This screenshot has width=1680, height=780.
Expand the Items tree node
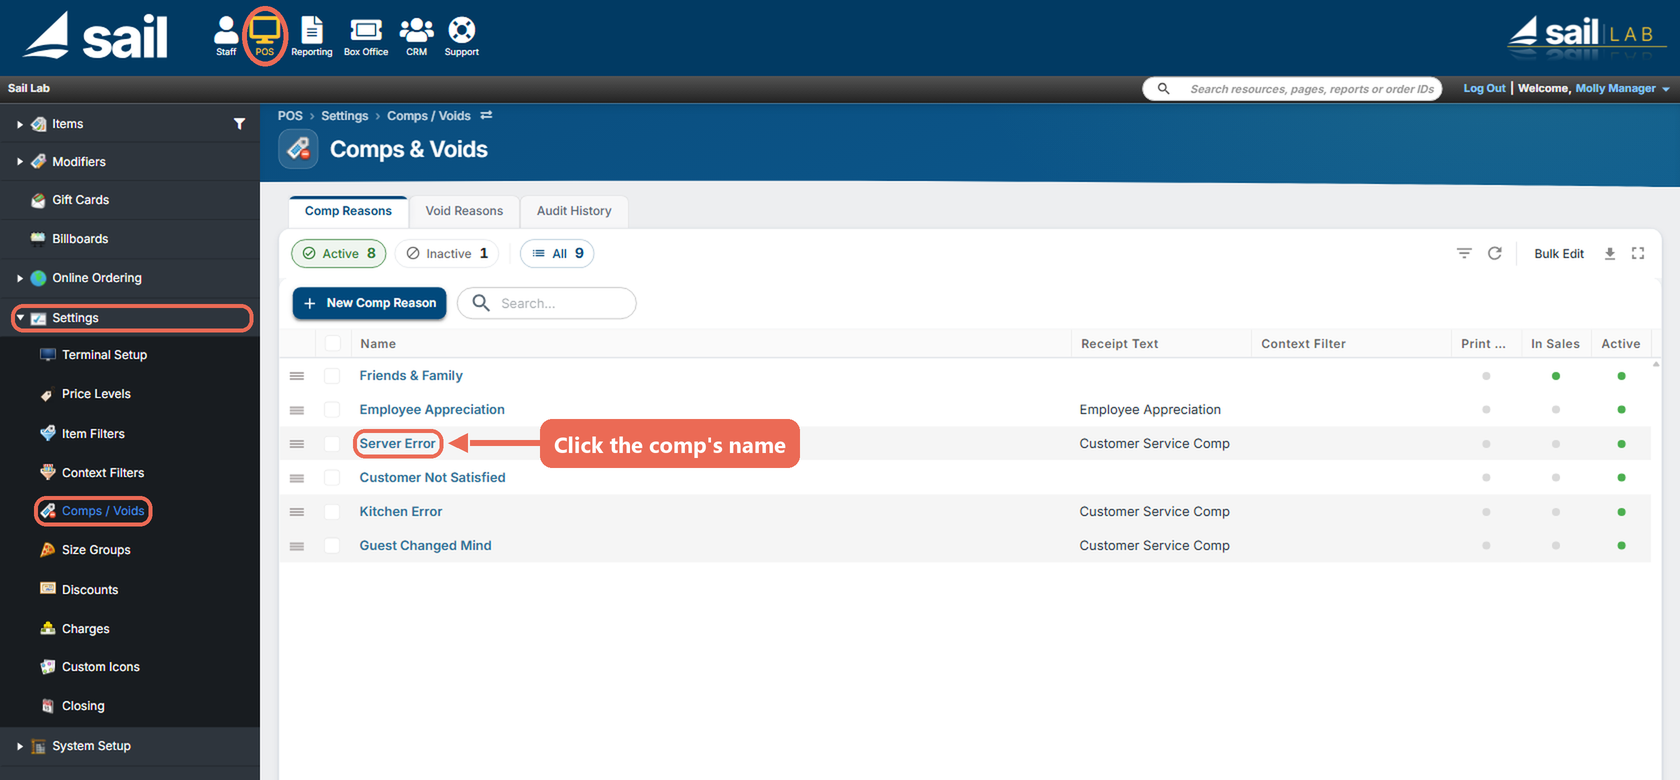point(19,124)
